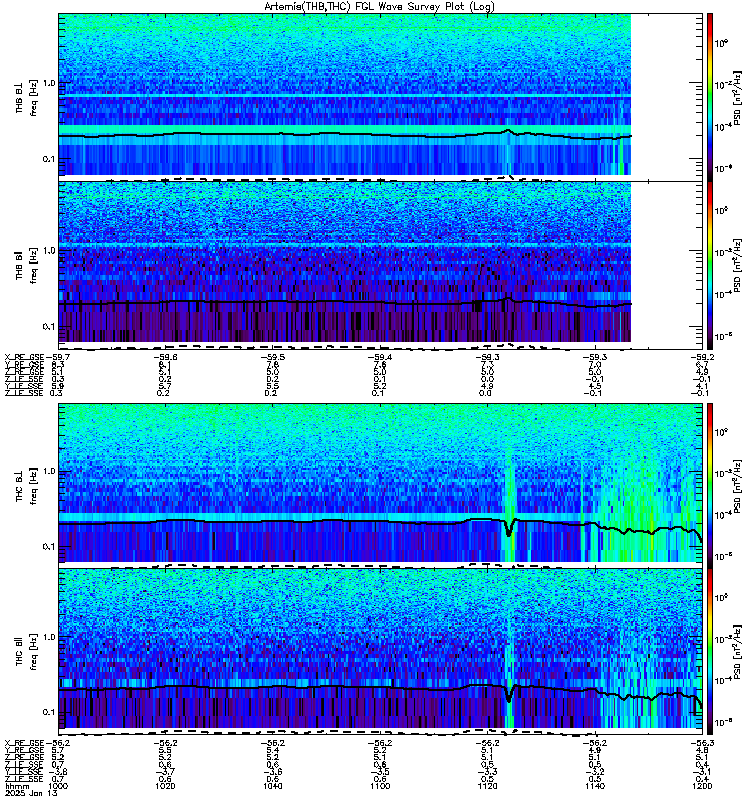Click the 1.0 frequency tick of the THB B-parallel panel
The height and width of the screenshot is (800, 750).
(x=49, y=251)
